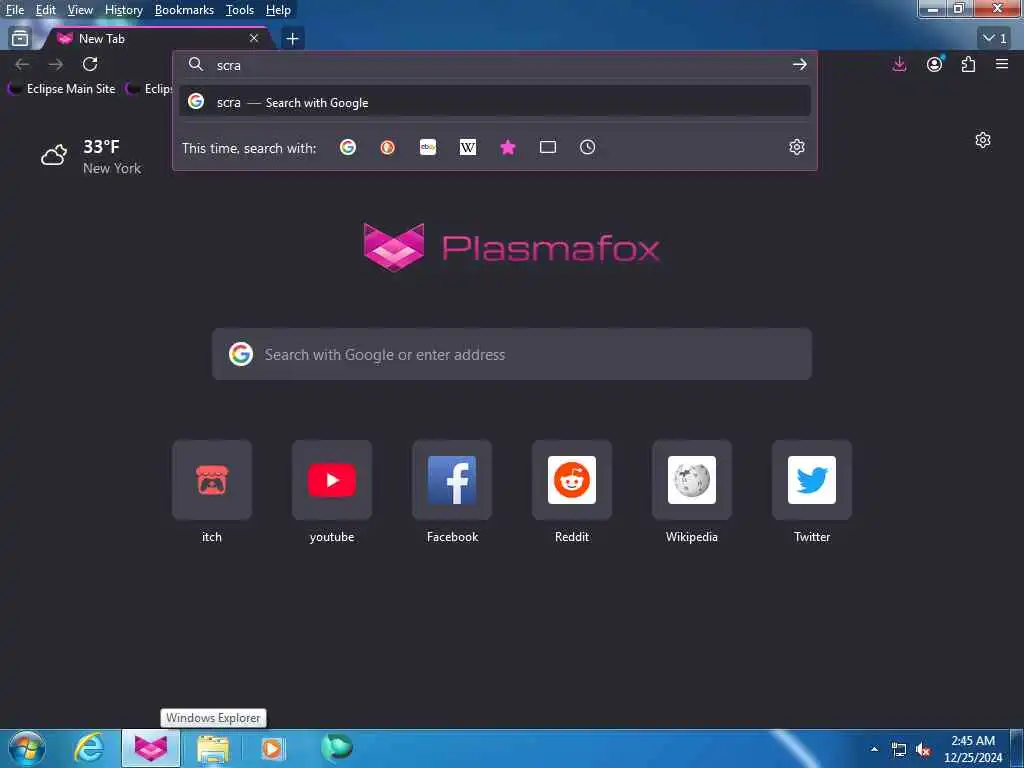Open the hamburger application menu
This screenshot has width=1024, height=768.
click(x=1002, y=64)
